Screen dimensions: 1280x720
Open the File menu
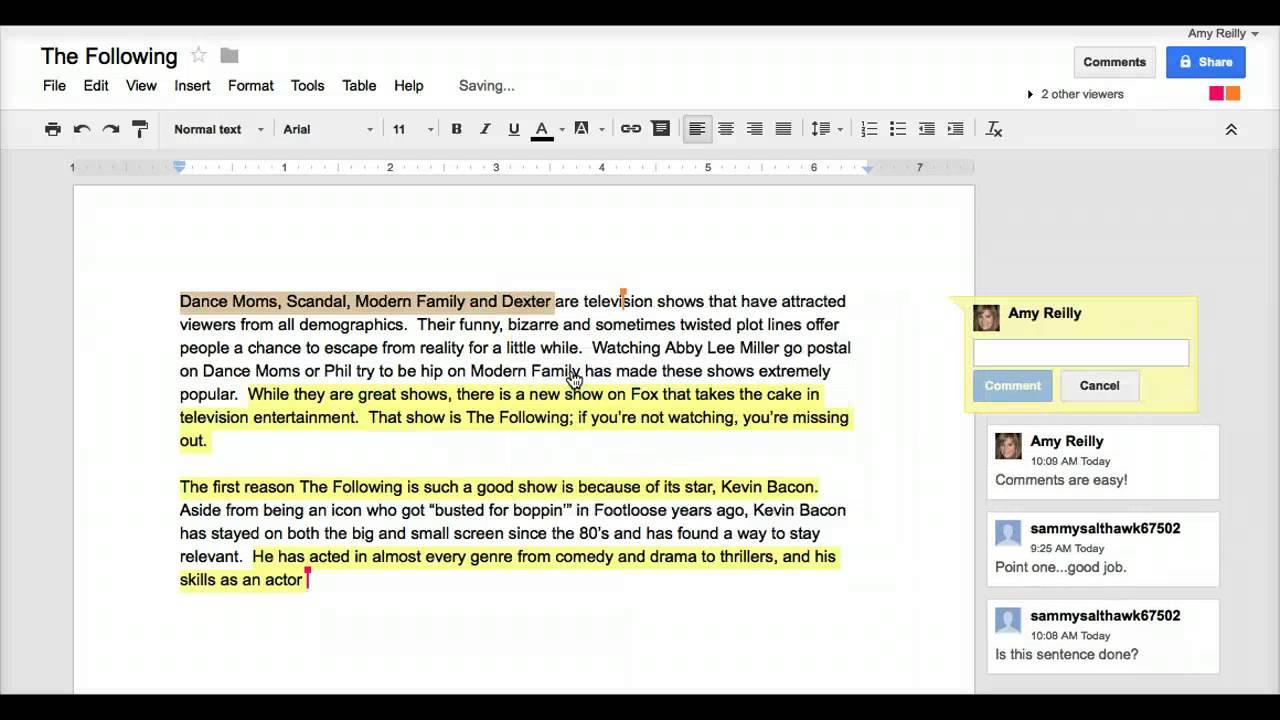(54, 86)
